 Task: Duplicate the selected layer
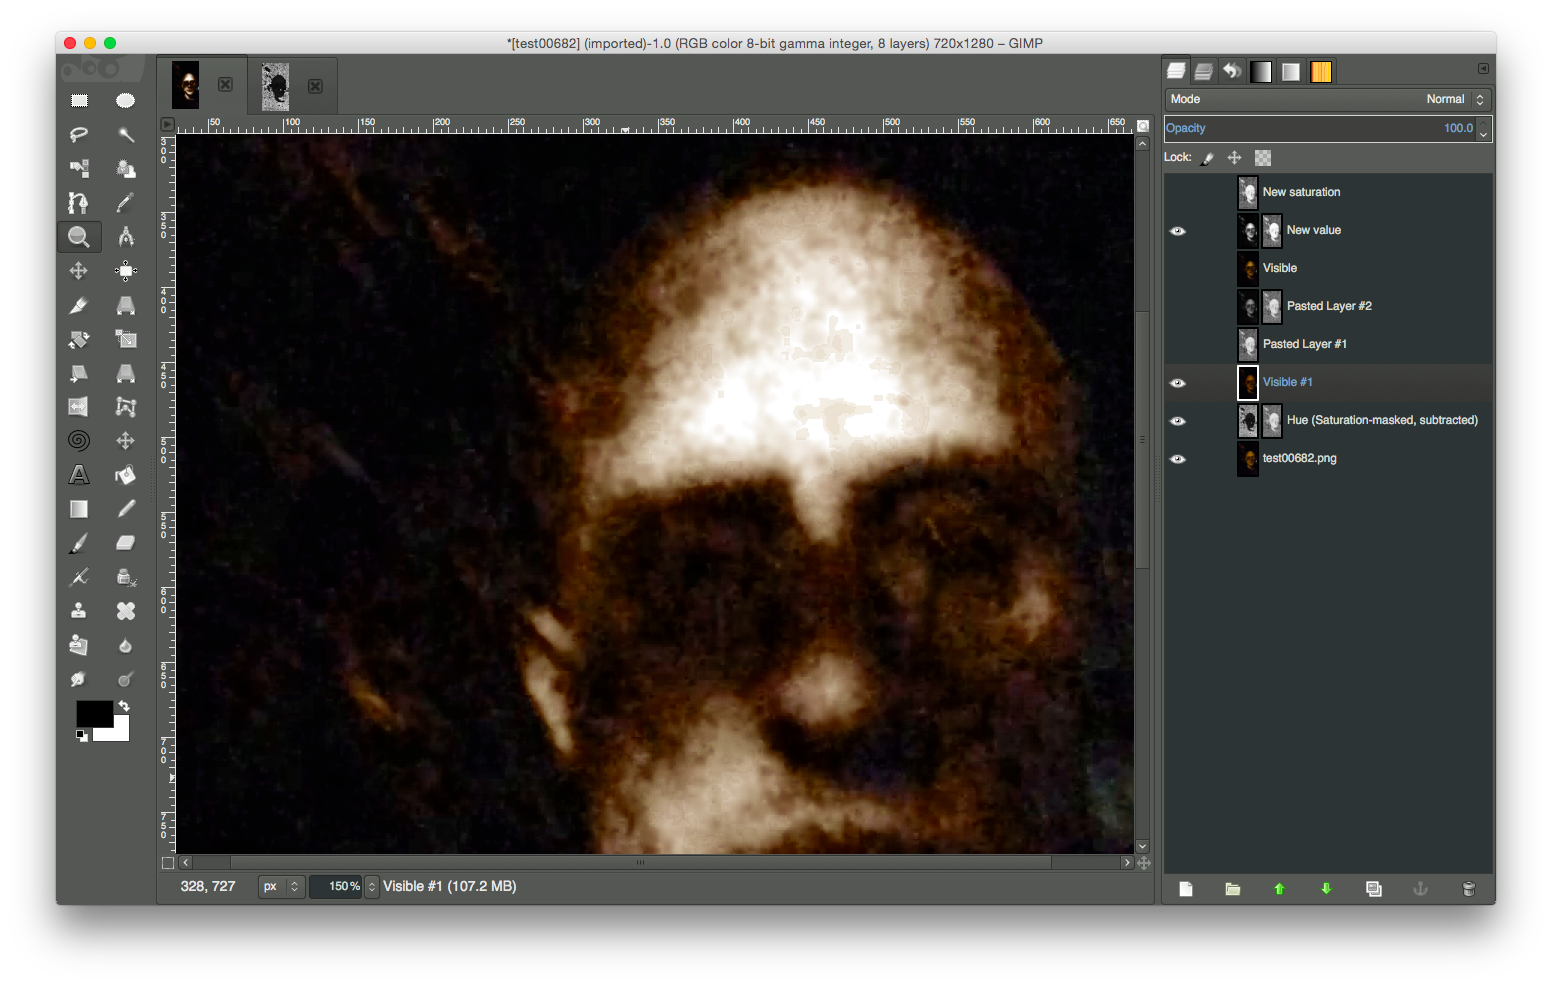coord(1374,889)
